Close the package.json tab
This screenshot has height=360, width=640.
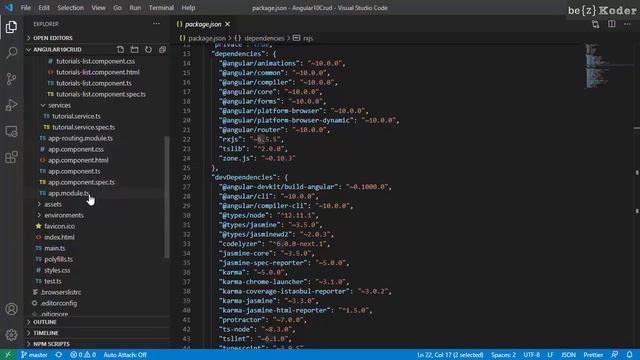pyautogui.click(x=228, y=24)
